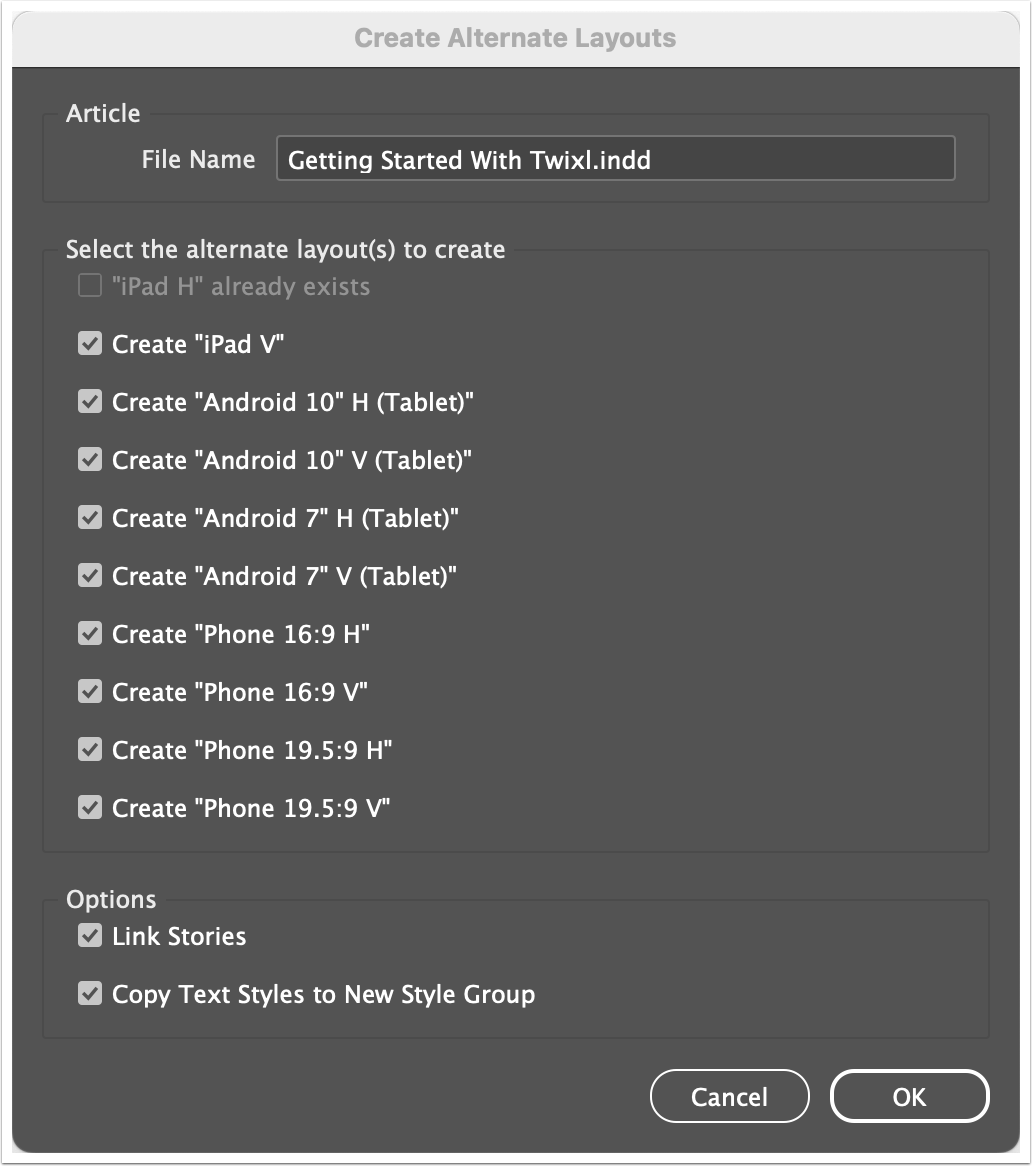This screenshot has width=1032, height=1166.
Task: Click the Create Alternate Layouts title bar
Action: [515, 39]
